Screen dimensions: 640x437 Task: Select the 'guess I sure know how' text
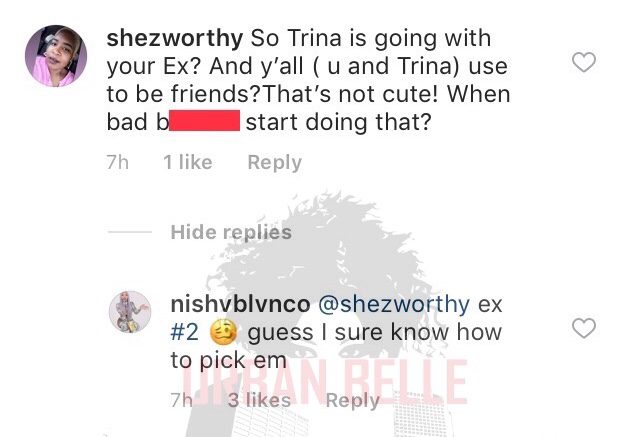[374, 333]
